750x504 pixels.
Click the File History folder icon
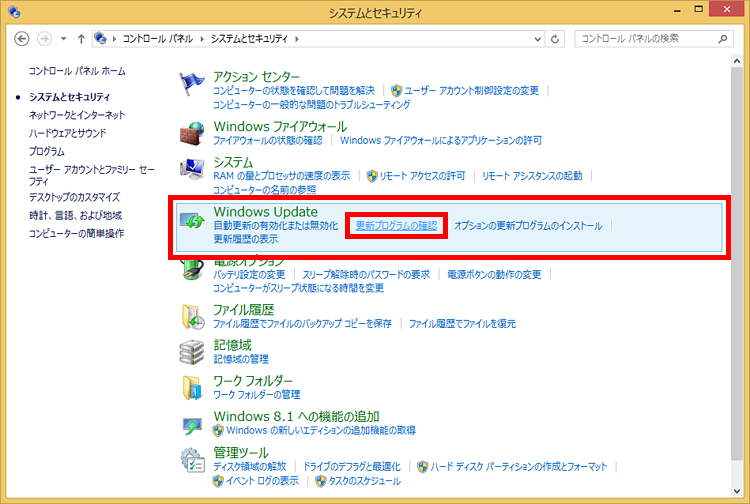click(x=191, y=317)
